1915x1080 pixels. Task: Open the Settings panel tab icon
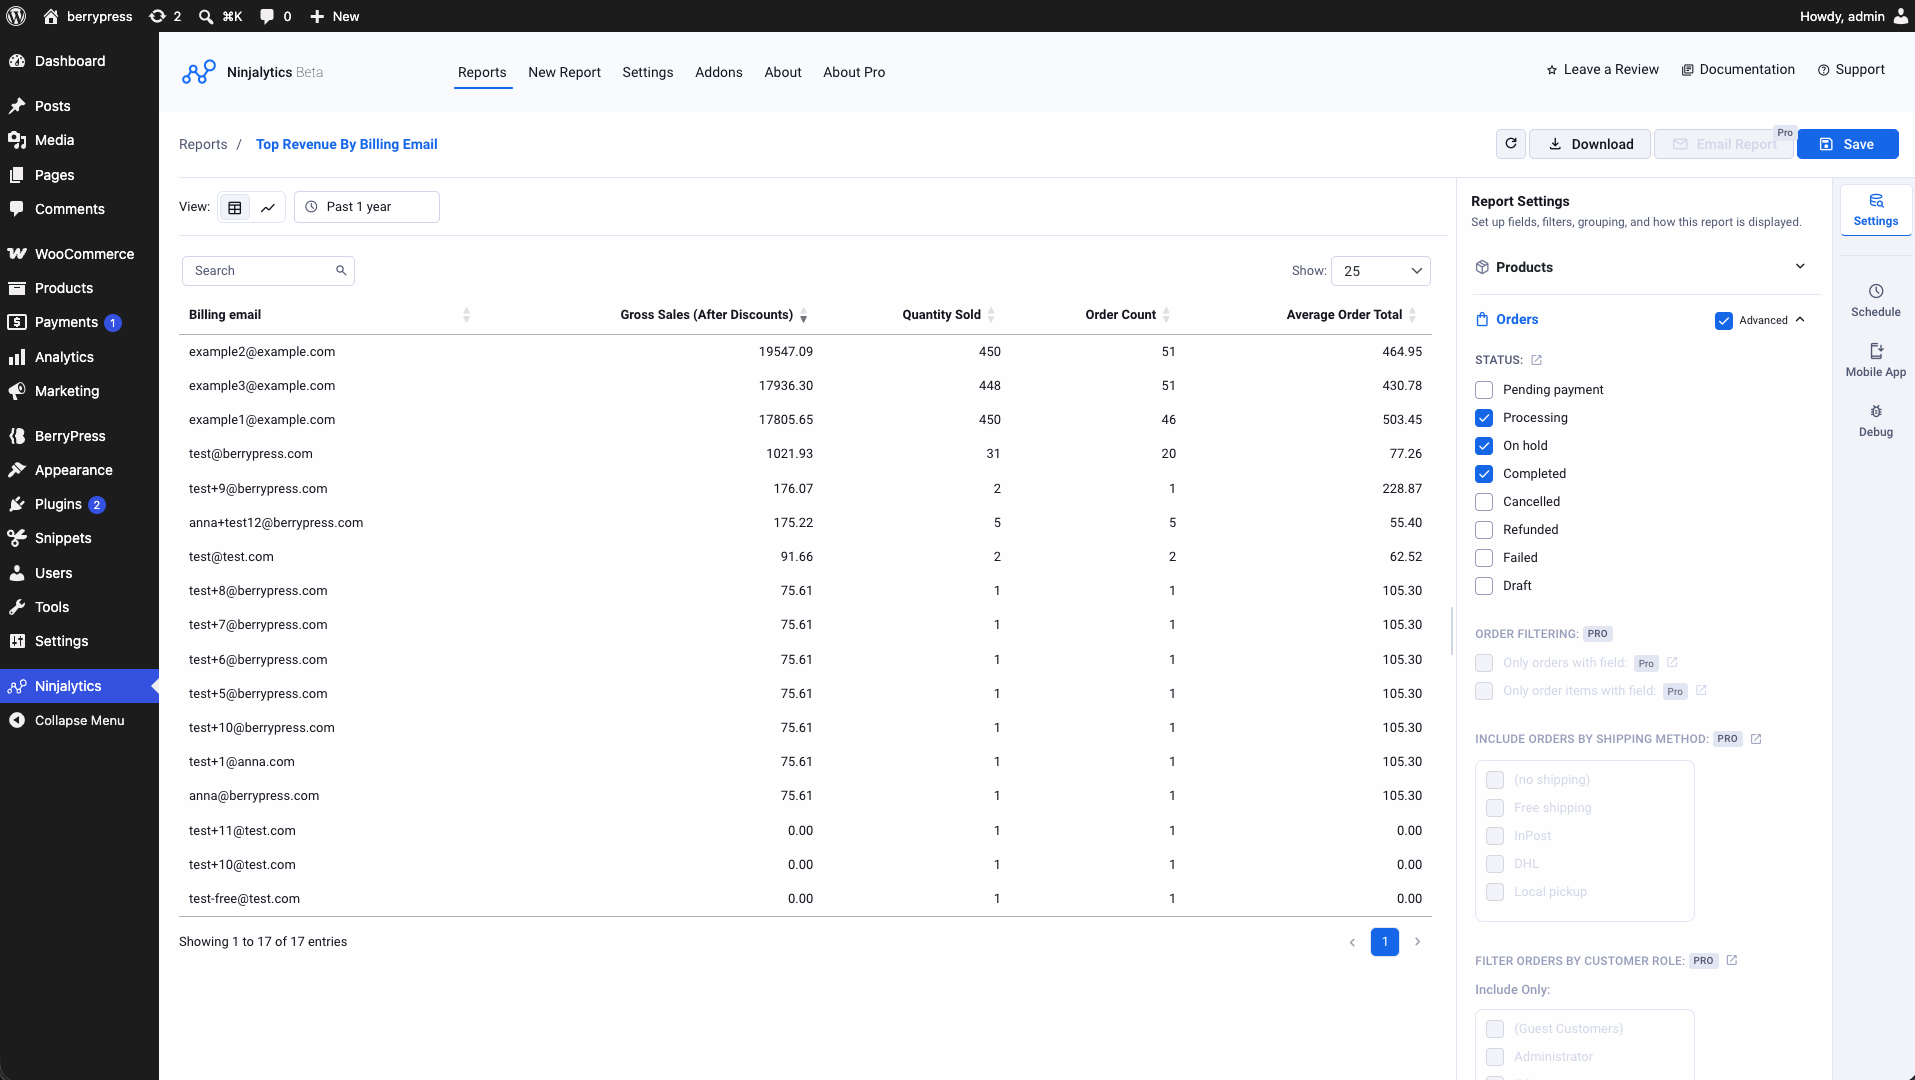(x=1876, y=210)
